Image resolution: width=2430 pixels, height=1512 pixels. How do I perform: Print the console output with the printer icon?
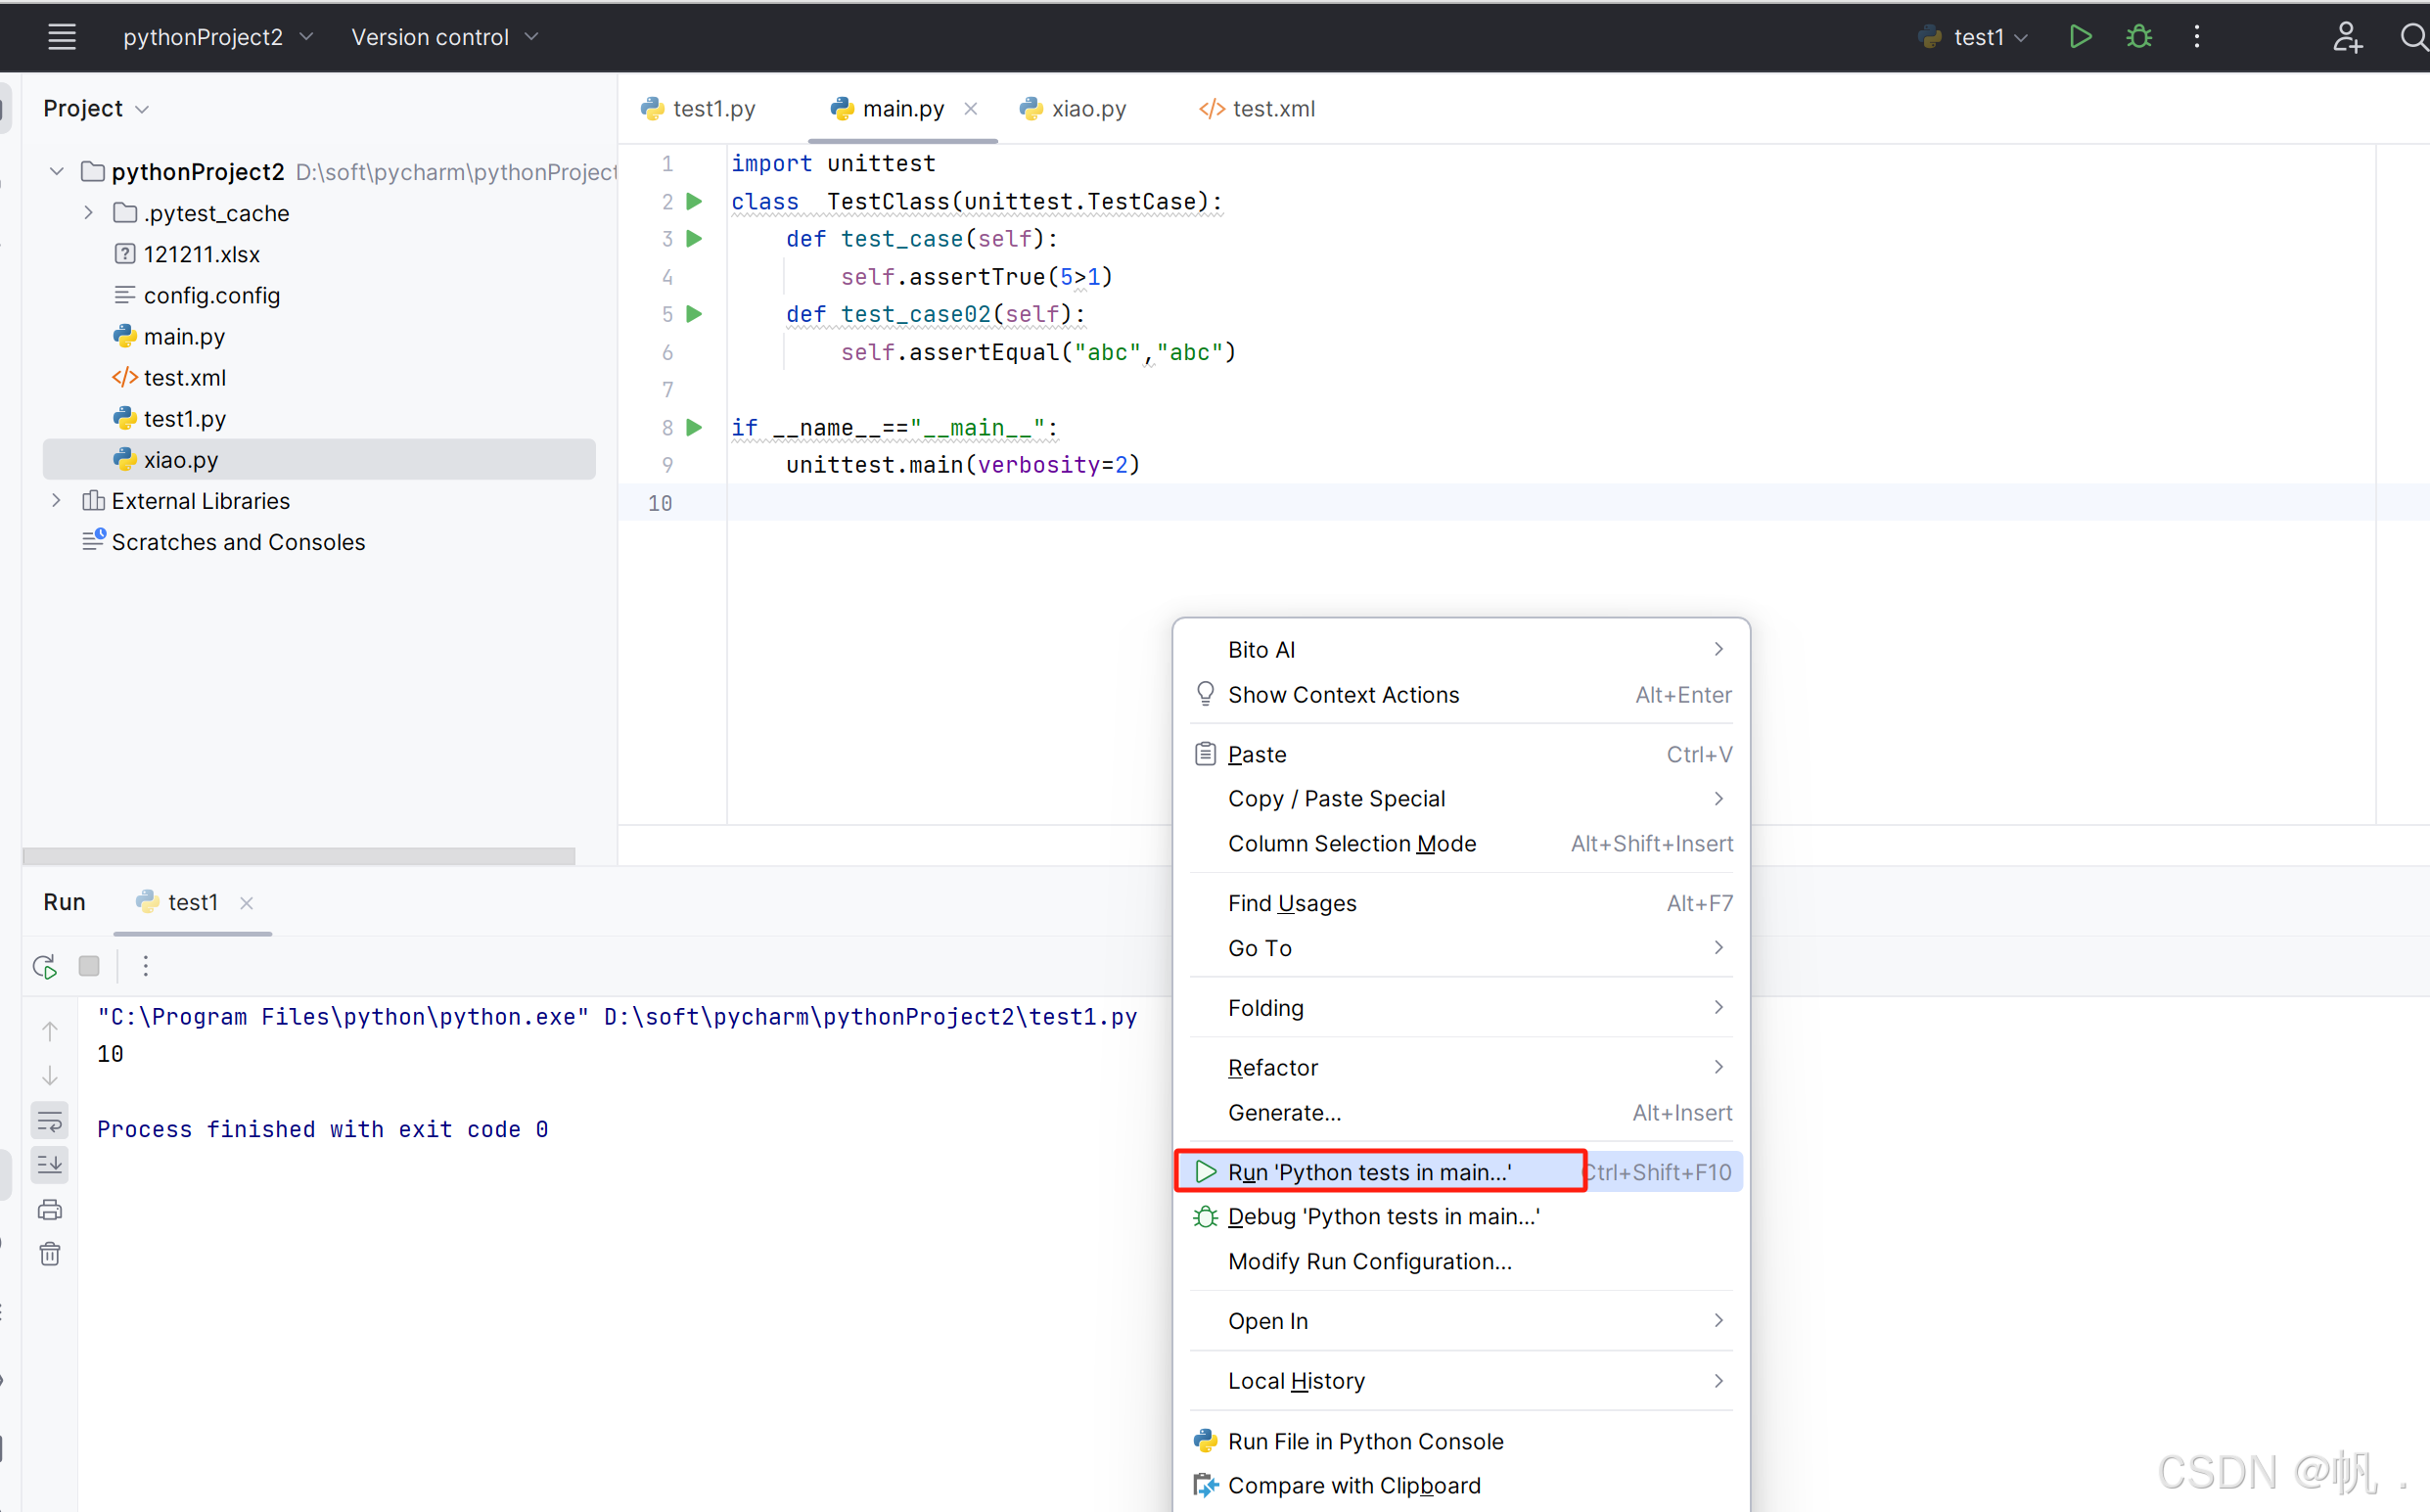tap(49, 1209)
